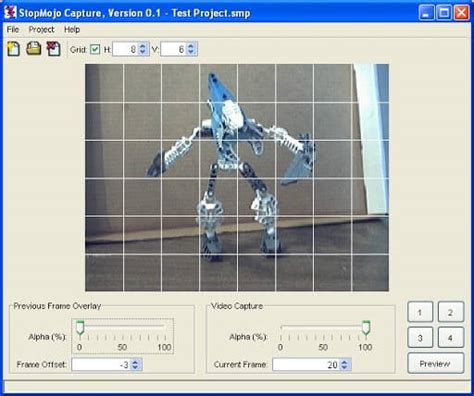474x396 pixels.
Task: Click the robot figure in the capture preview
Action: (230, 167)
